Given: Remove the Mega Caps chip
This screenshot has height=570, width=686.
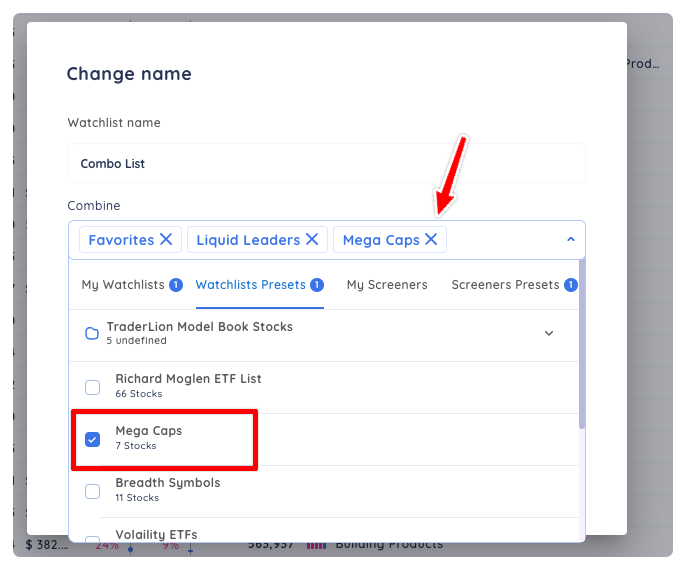Looking at the screenshot, I should [x=431, y=239].
